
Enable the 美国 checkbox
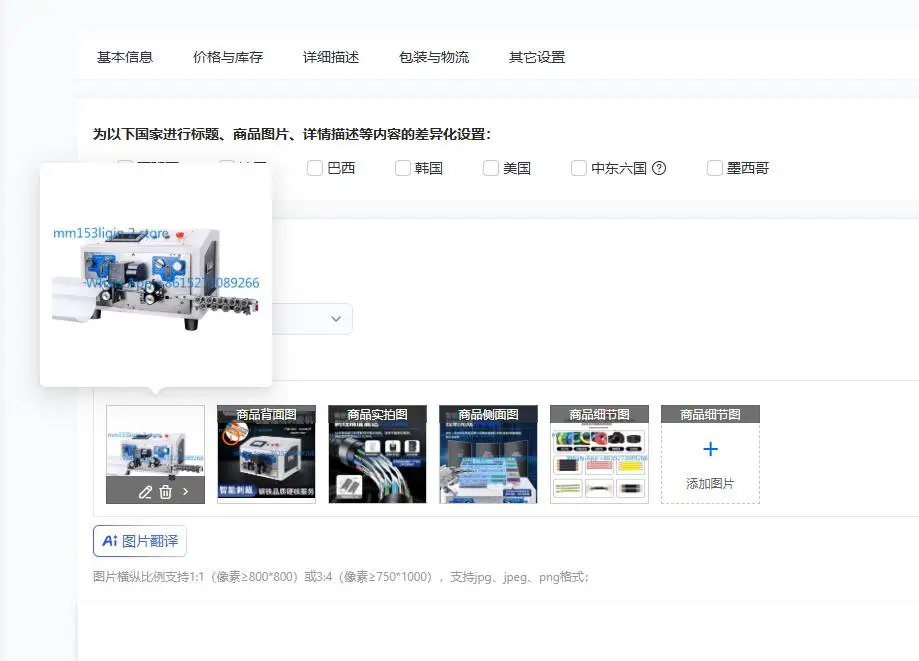(491, 168)
